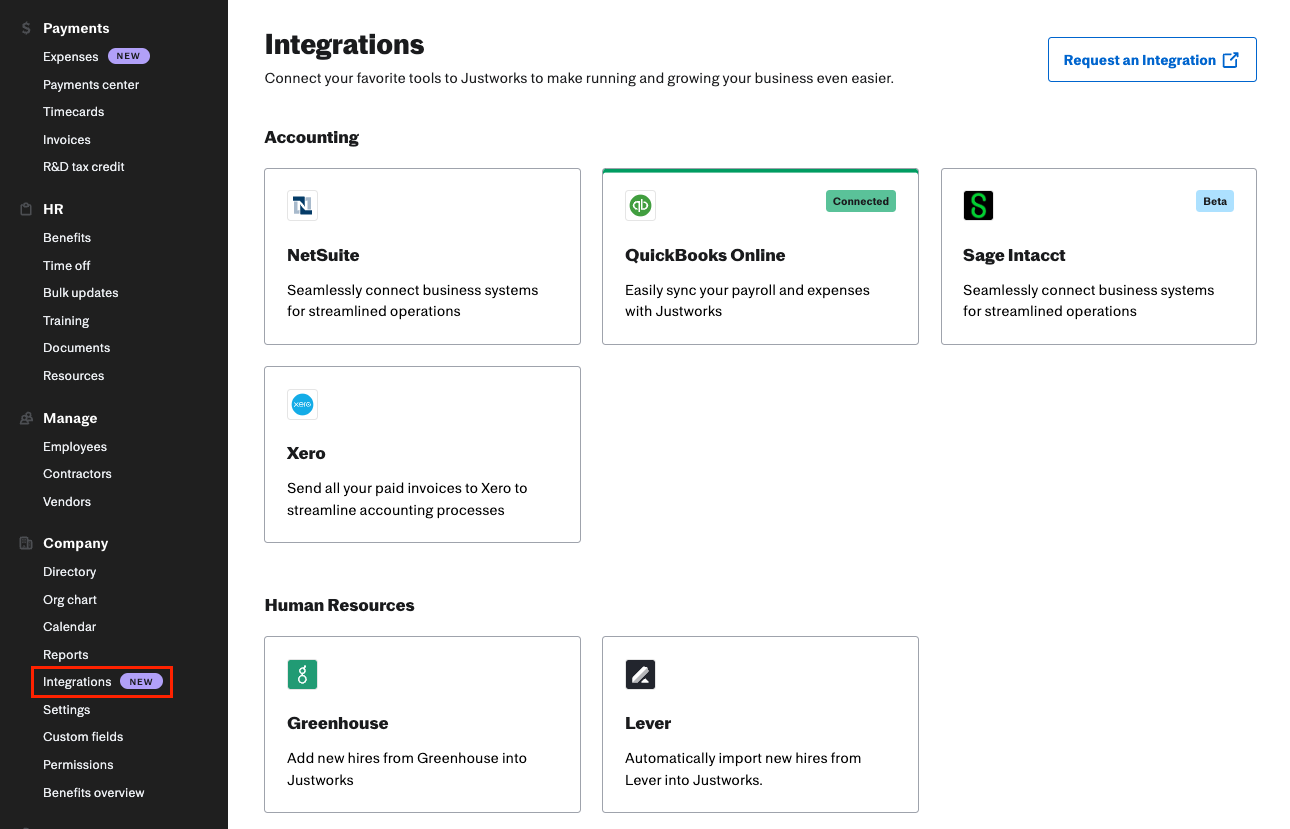Open Custom fields
This screenshot has height=829, width=1290.
click(83, 737)
